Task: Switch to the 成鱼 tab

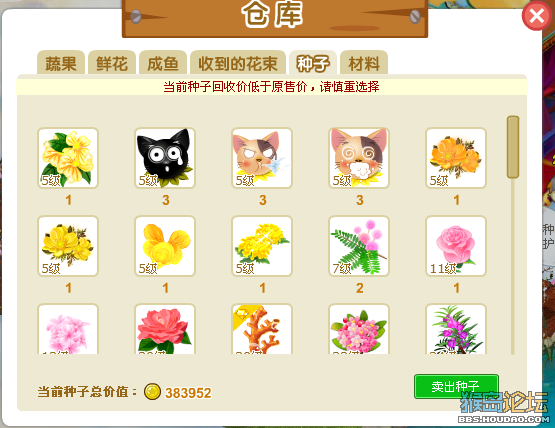Action: 163,63
